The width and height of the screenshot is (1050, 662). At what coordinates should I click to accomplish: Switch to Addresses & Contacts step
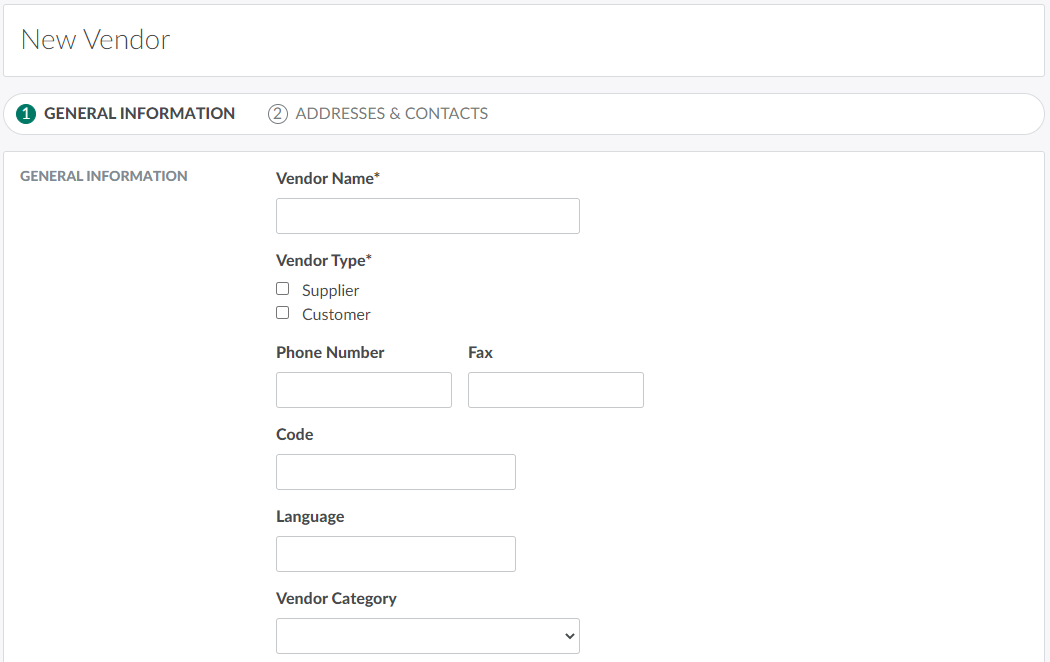pyautogui.click(x=391, y=114)
